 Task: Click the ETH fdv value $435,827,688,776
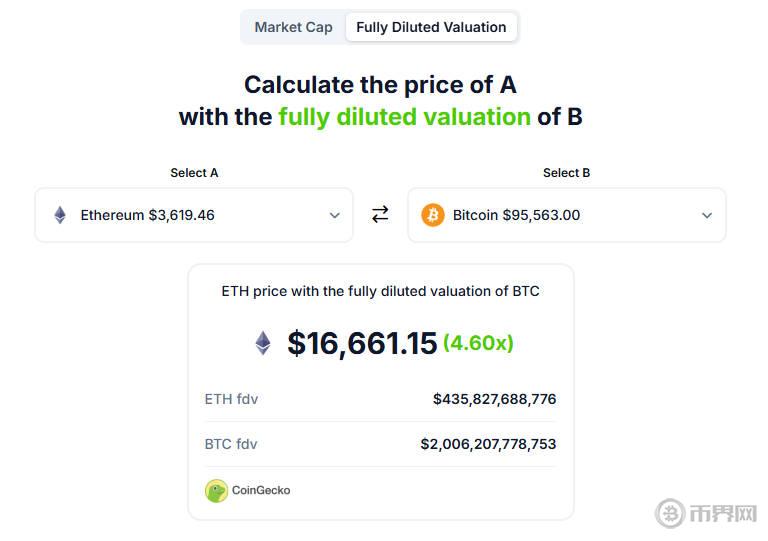tap(494, 399)
